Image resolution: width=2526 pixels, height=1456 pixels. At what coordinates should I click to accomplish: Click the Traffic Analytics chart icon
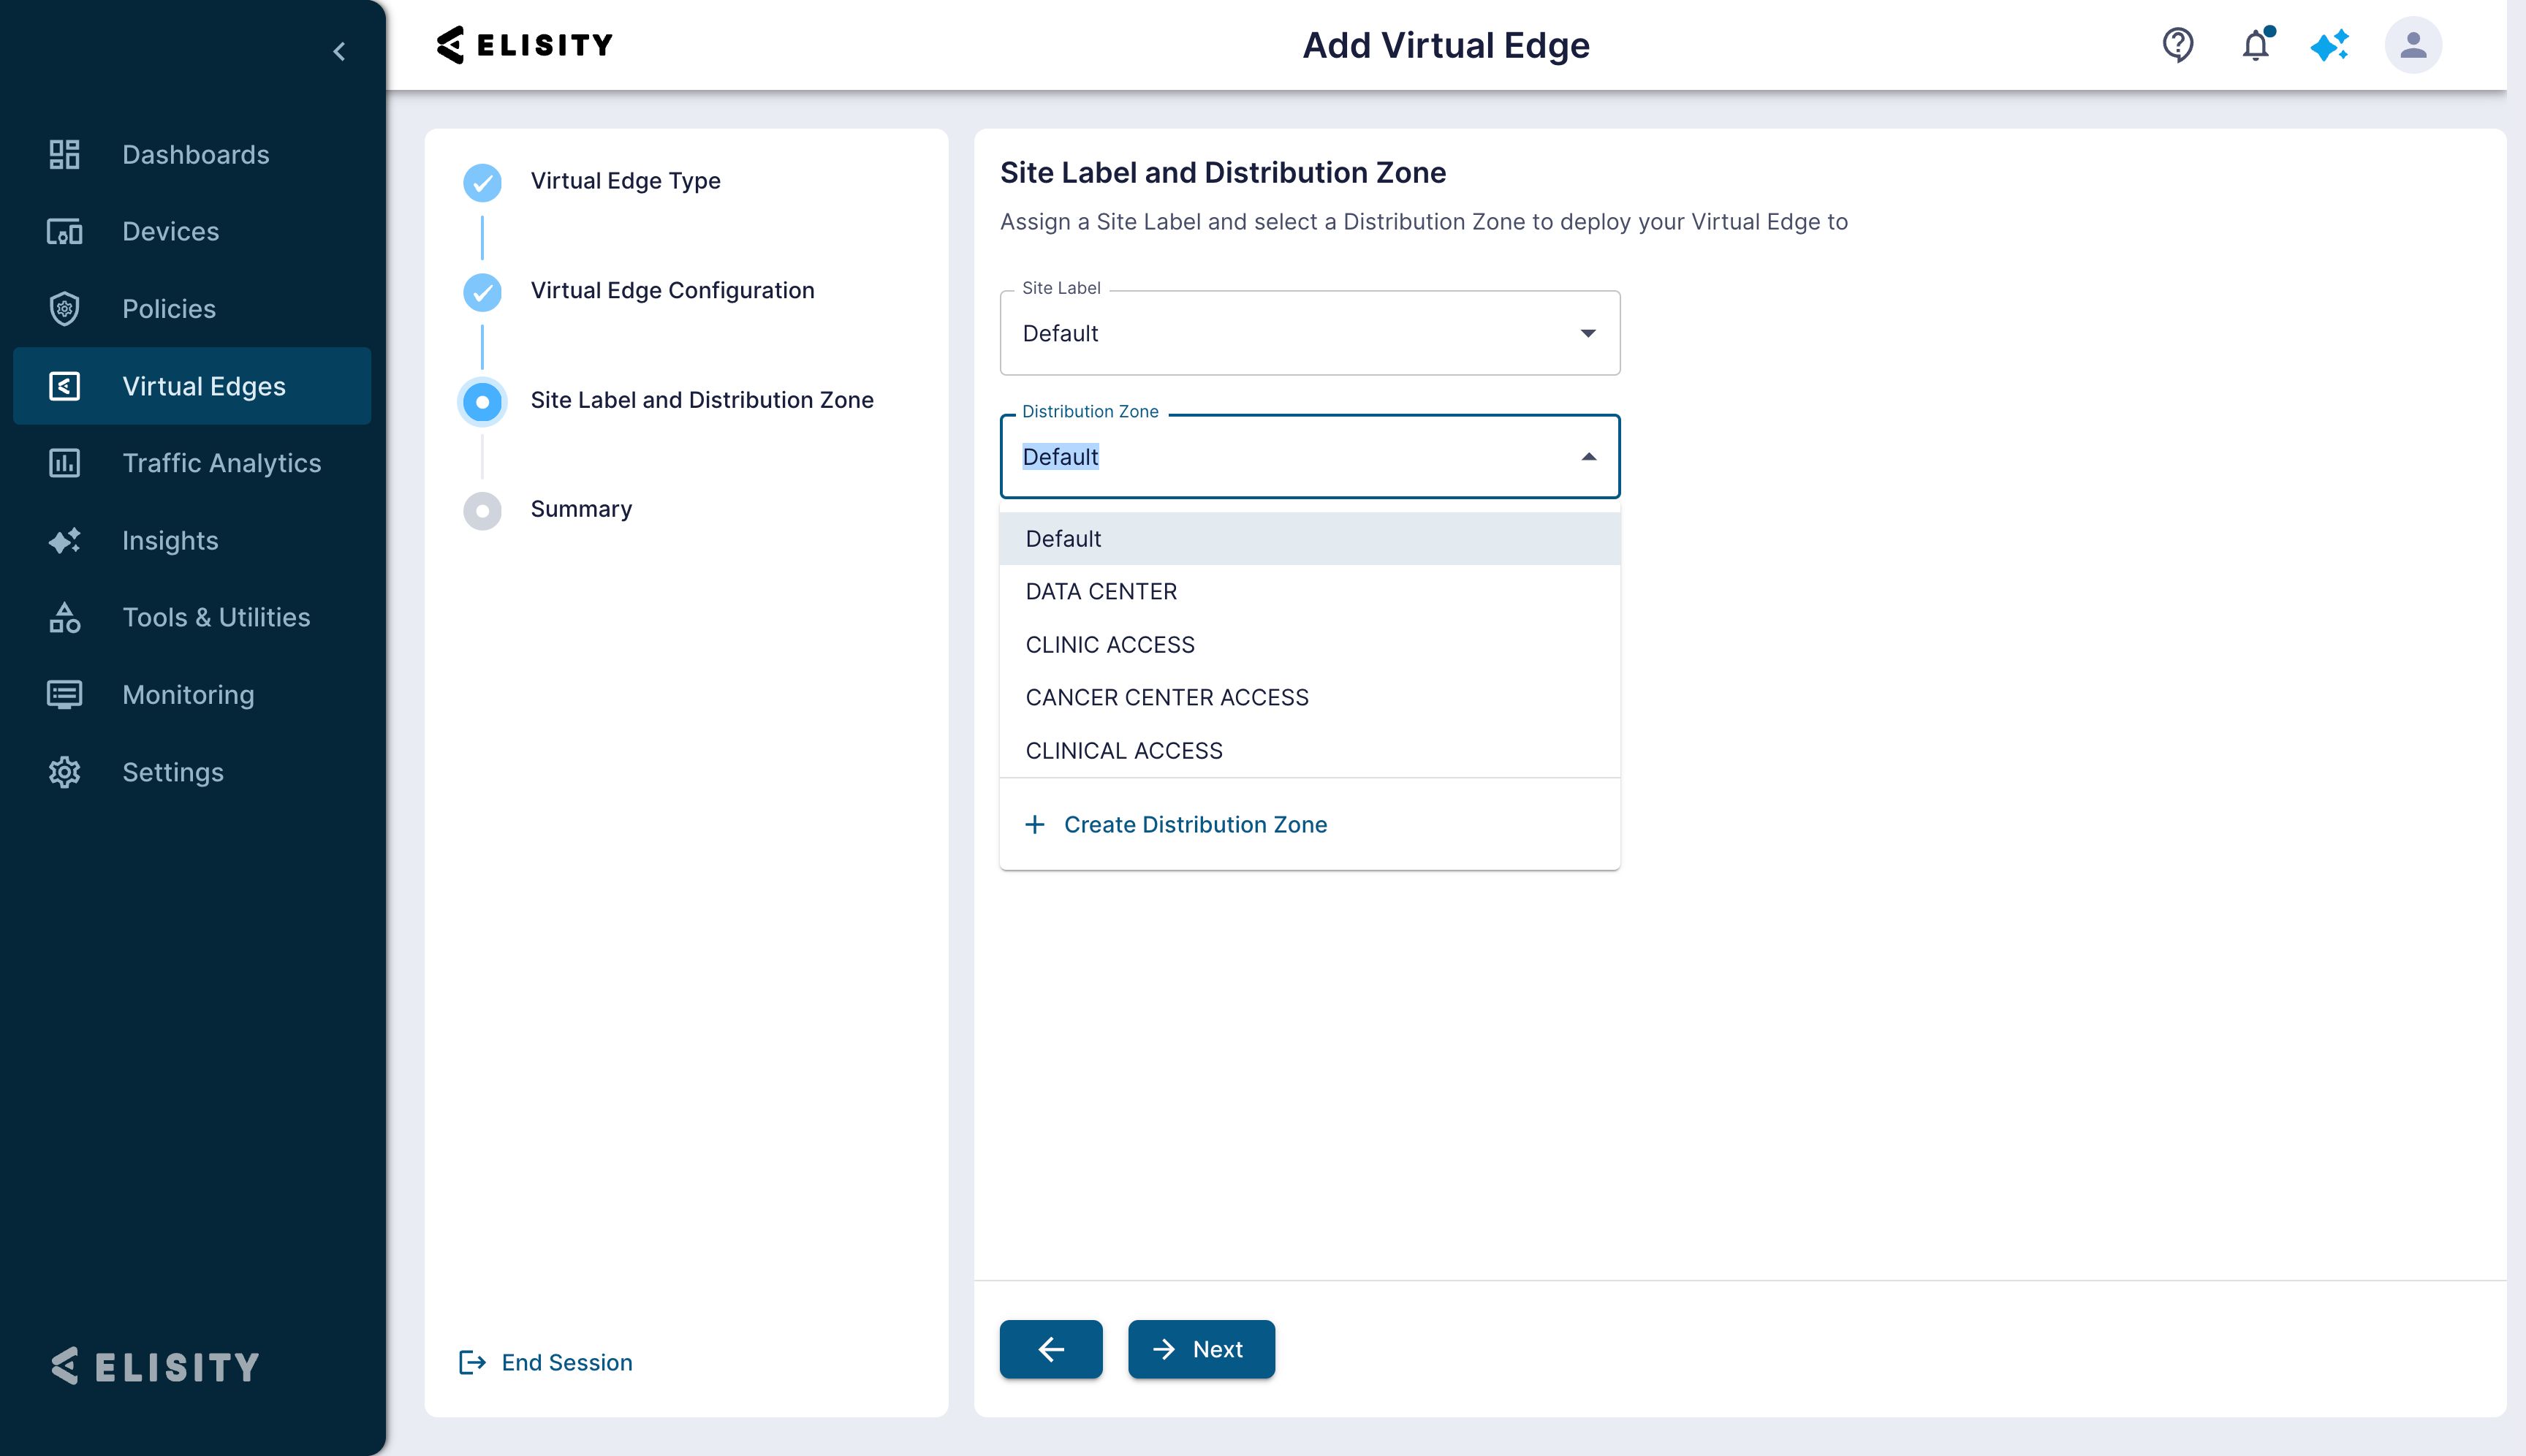point(65,463)
